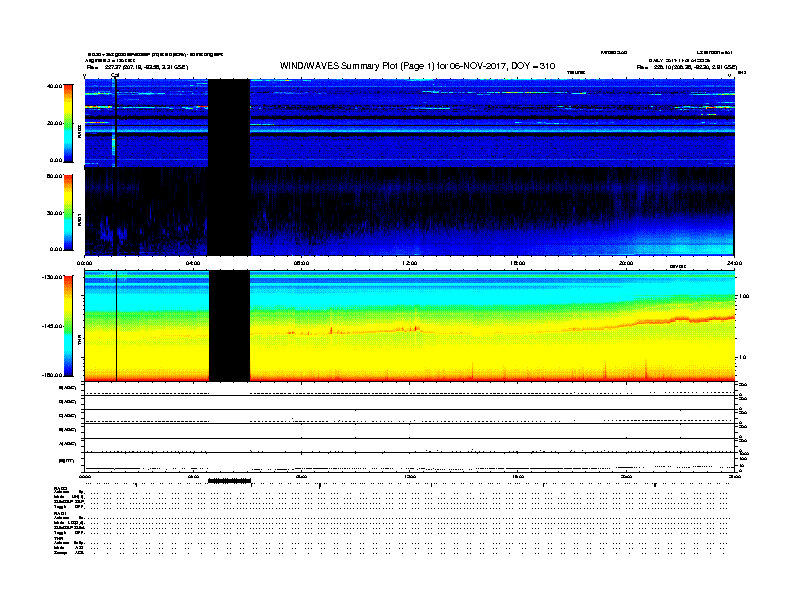The width and height of the screenshot is (792, 612).
Task: Click the 16:00 tick label below RAD1 spectrogram
Action: pyautogui.click(x=518, y=263)
